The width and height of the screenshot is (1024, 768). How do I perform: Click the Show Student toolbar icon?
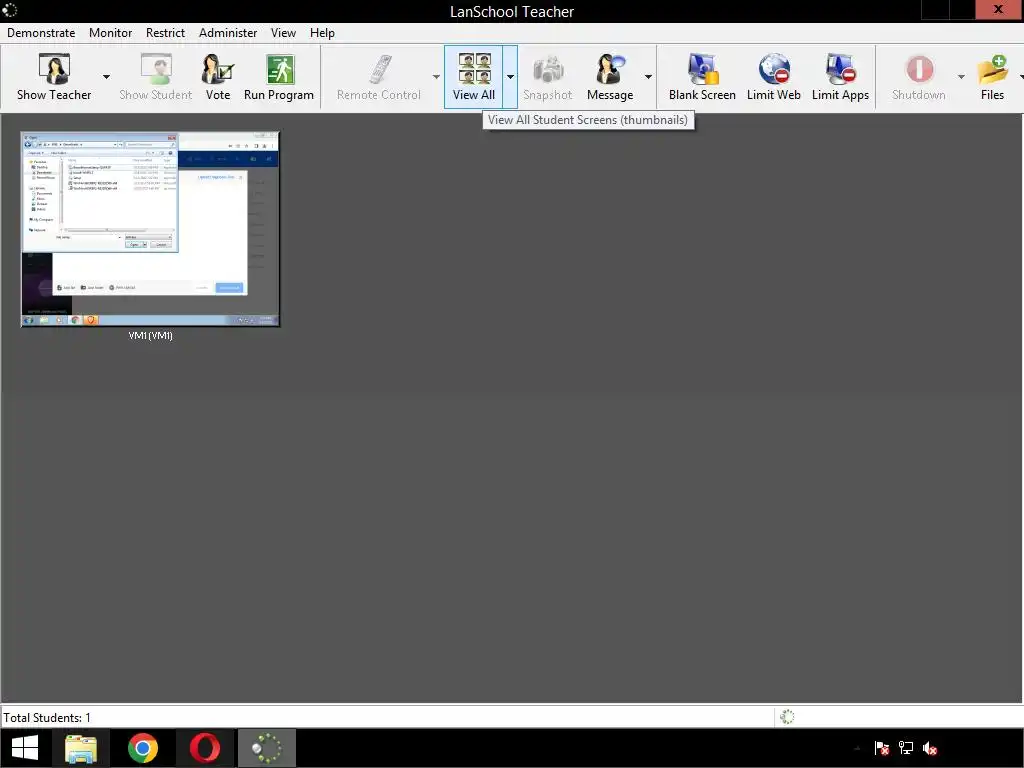coord(155,77)
